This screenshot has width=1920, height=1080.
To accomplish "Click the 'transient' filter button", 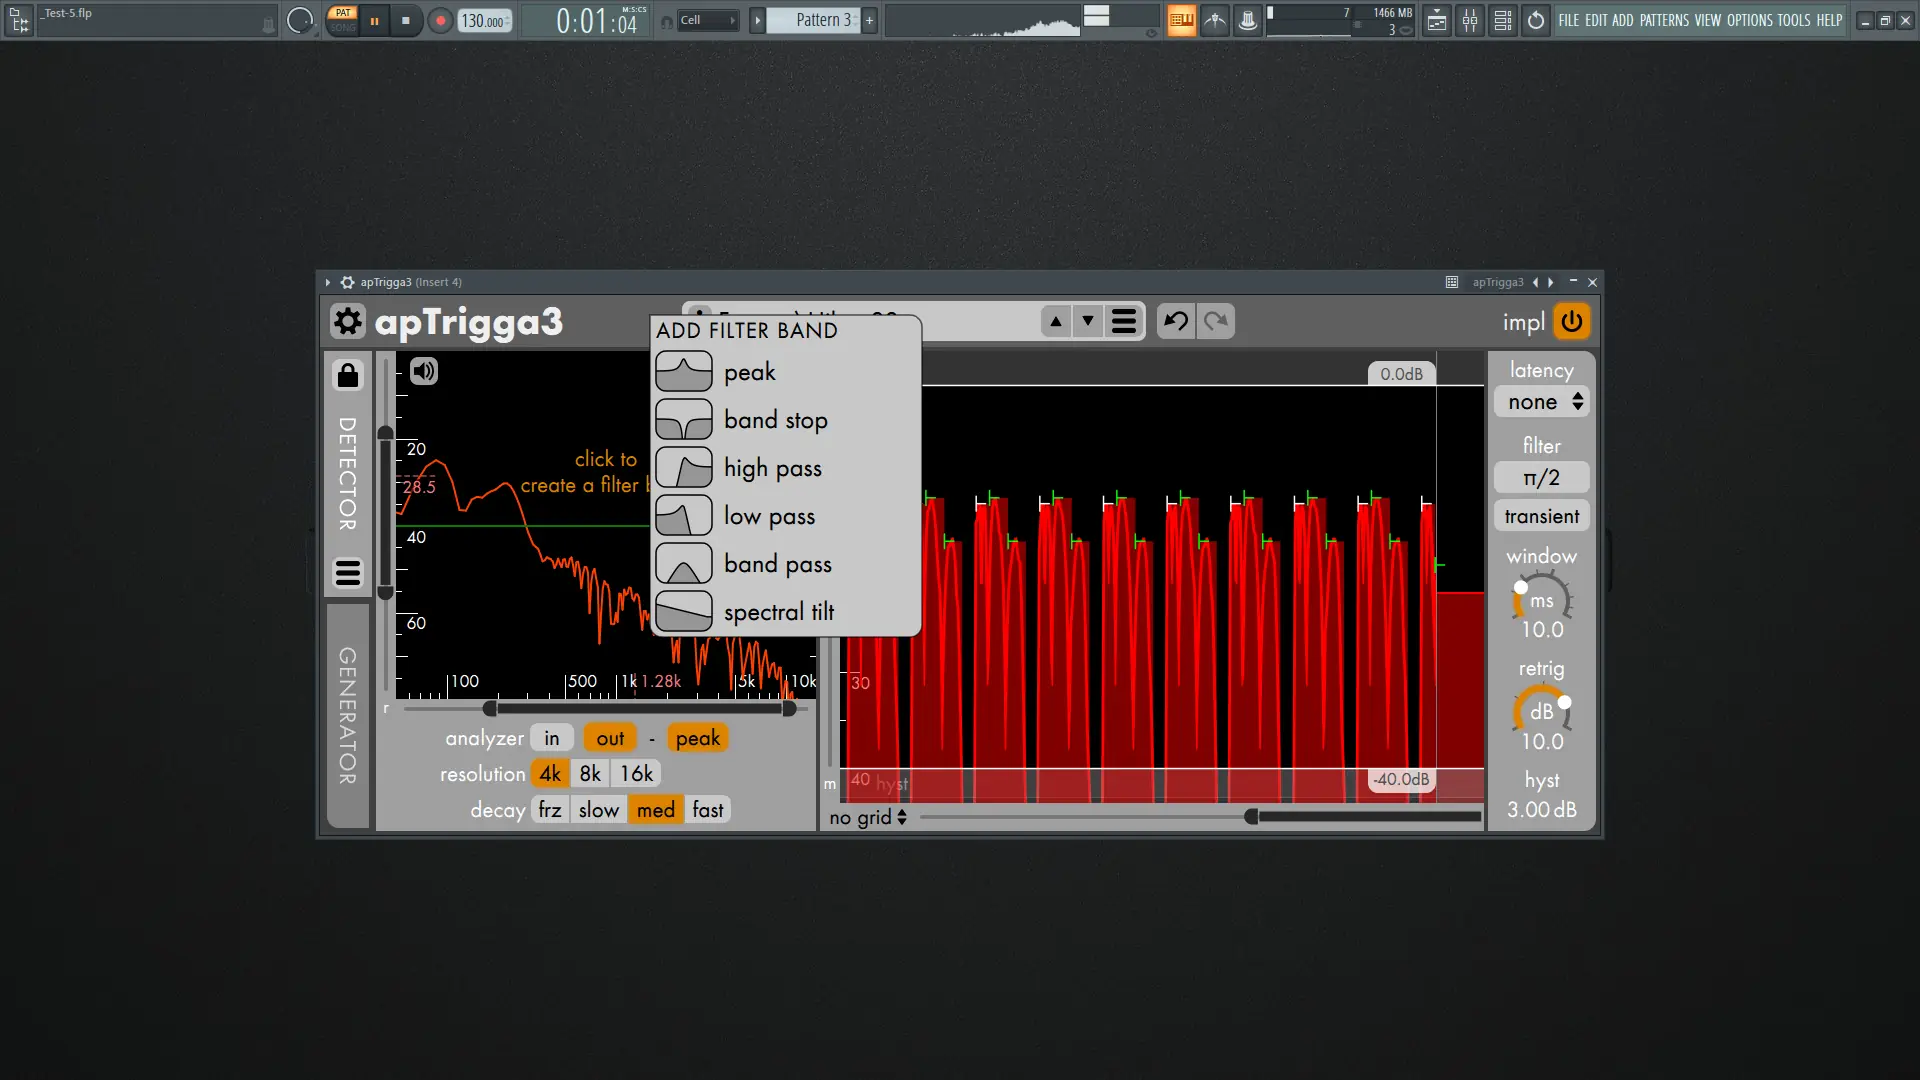I will tap(1542, 516).
